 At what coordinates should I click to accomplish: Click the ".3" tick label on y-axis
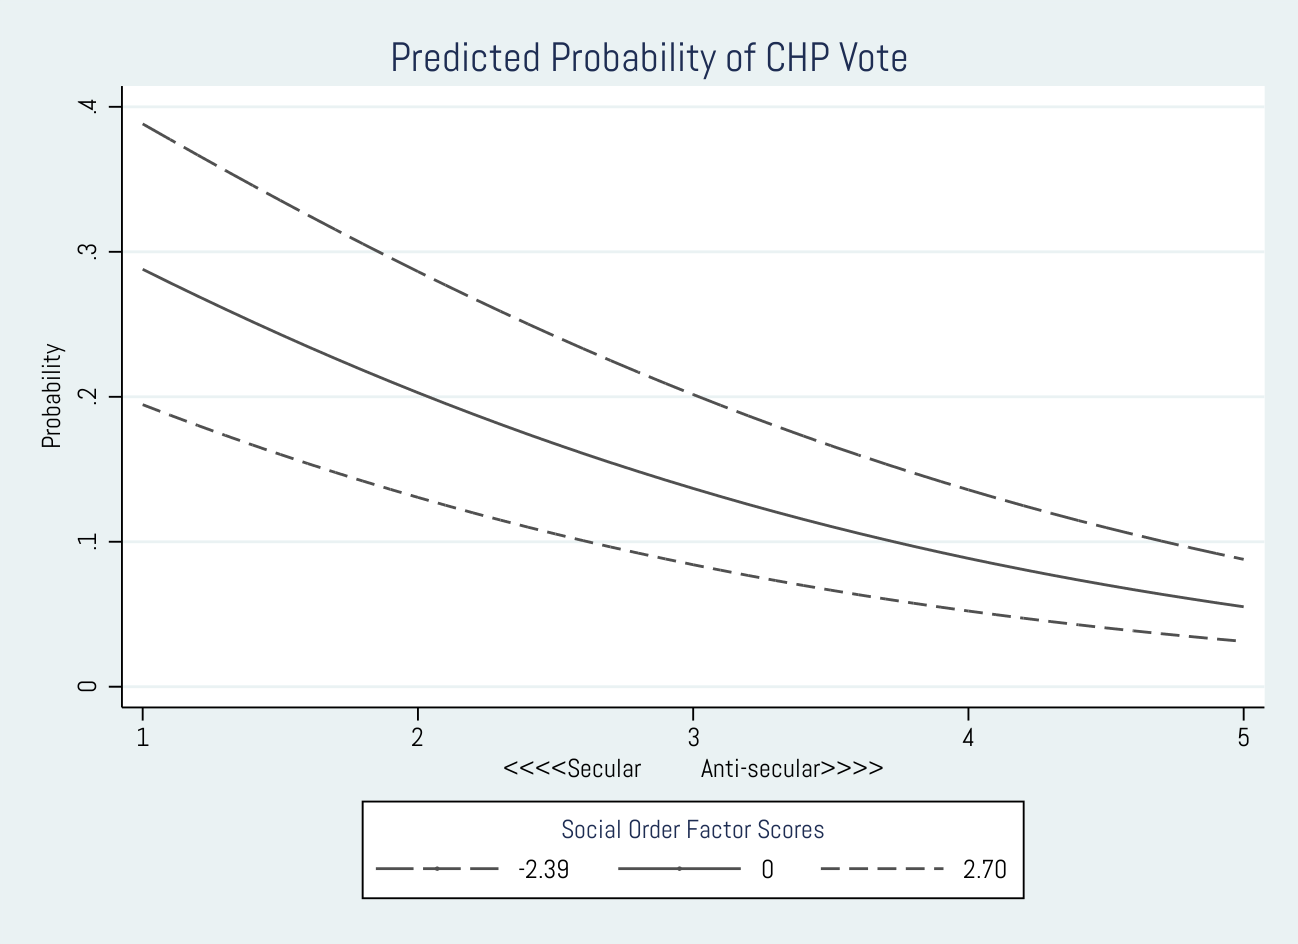coord(88,252)
